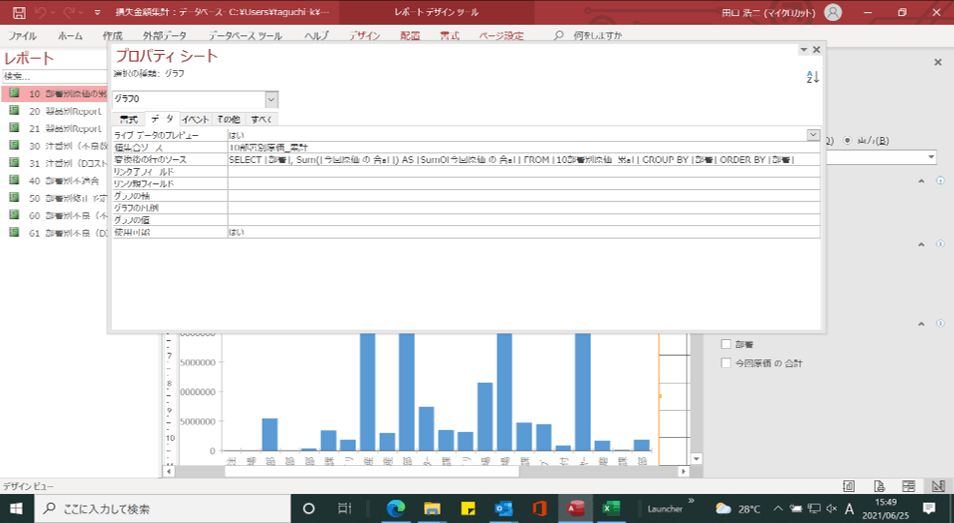The height and width of the screenshot is (523, 954).
Task: Open Task View from taskbar
Action: coord(344,508)
